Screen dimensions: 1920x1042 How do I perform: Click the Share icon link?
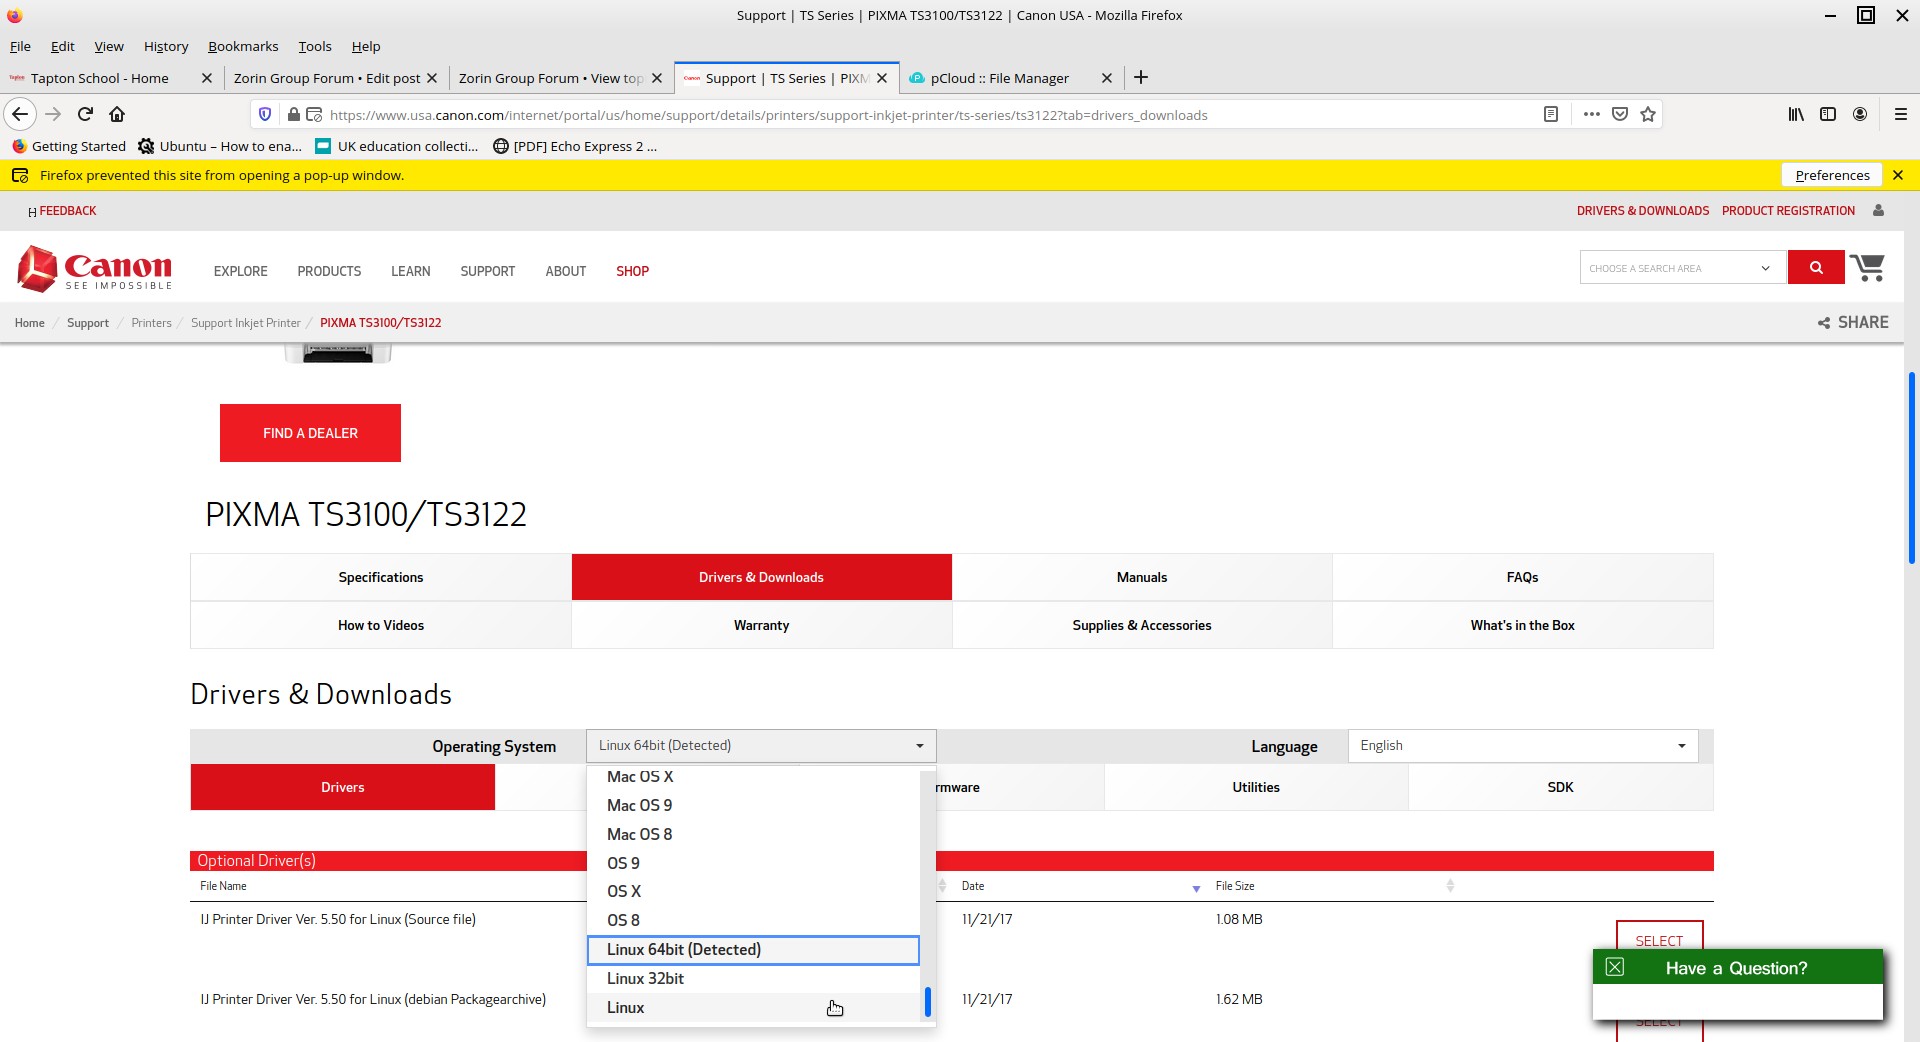[x=1852, y=322]
